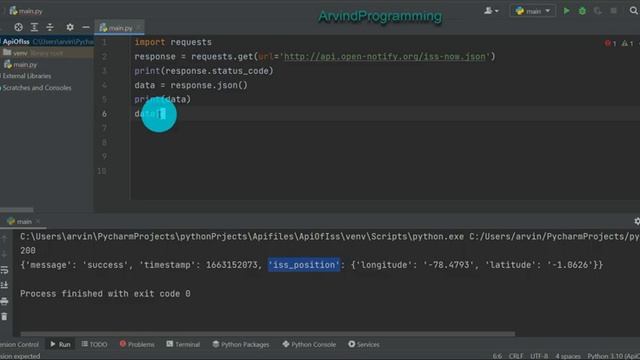Image resolution: width=640 pixels, height=360 pixels.
Task: Open the TODO tool window
Action: pyautogui.click(x=94, y=344)
